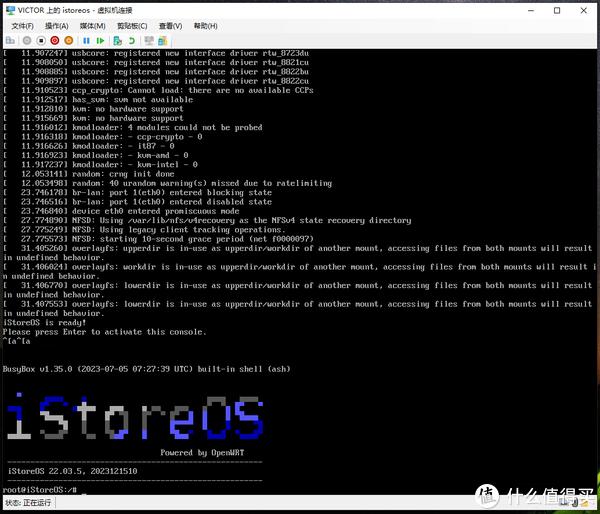
Task: Click the colorful rightmost toolbar icon
Action: point(163,41)
